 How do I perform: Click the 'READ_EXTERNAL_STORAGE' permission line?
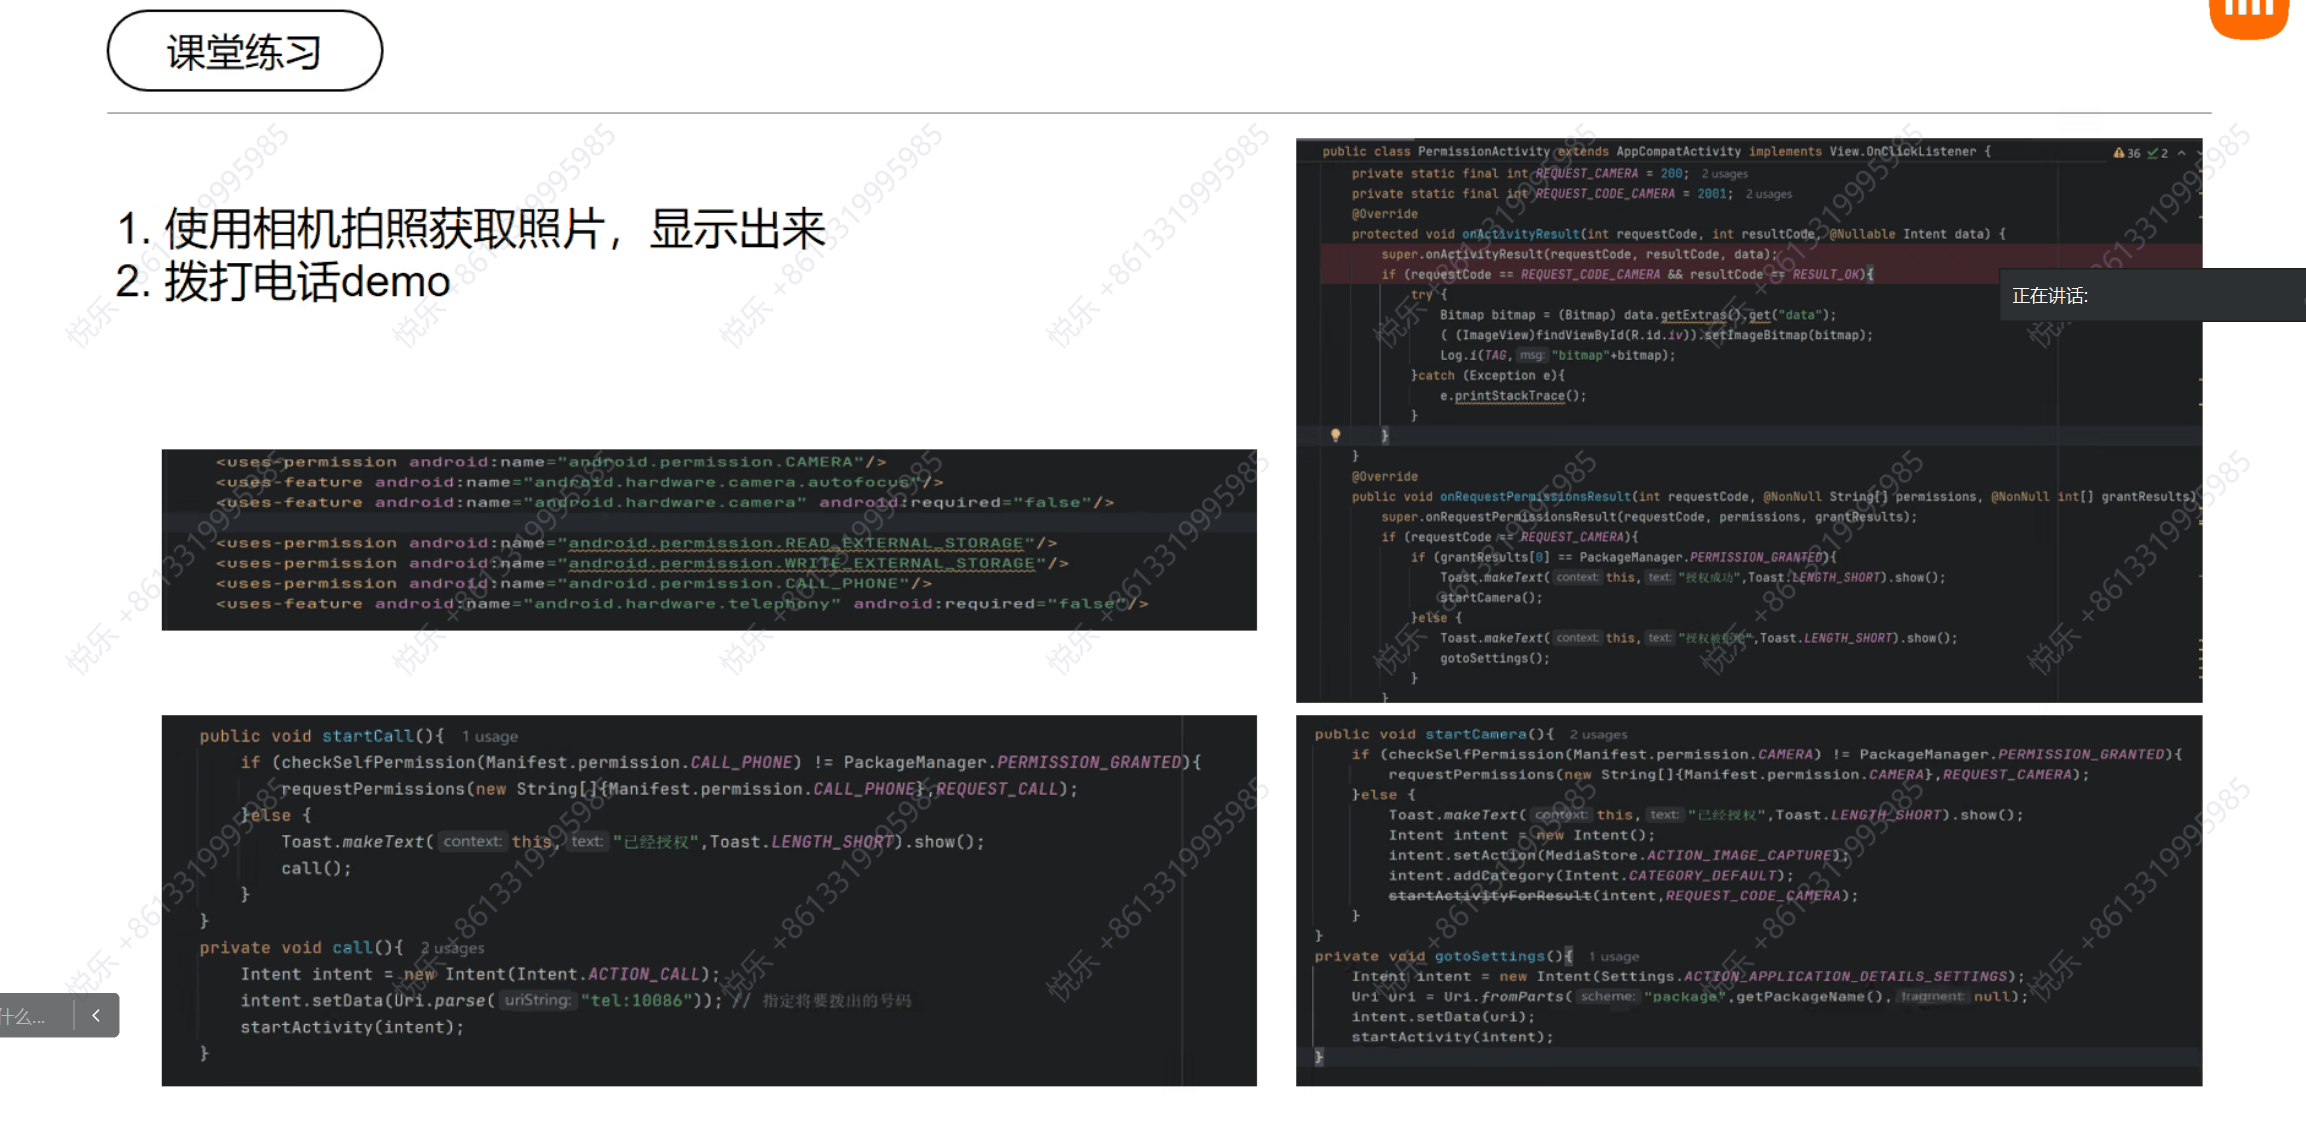636,543
